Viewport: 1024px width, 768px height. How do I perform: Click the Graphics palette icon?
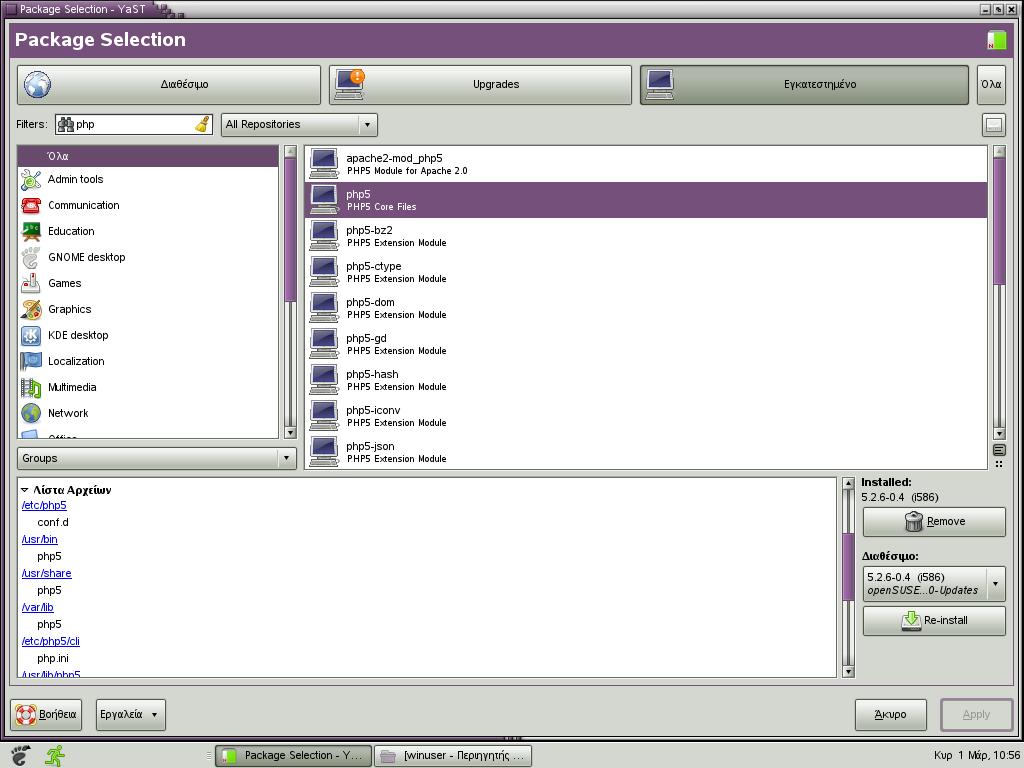31,310
